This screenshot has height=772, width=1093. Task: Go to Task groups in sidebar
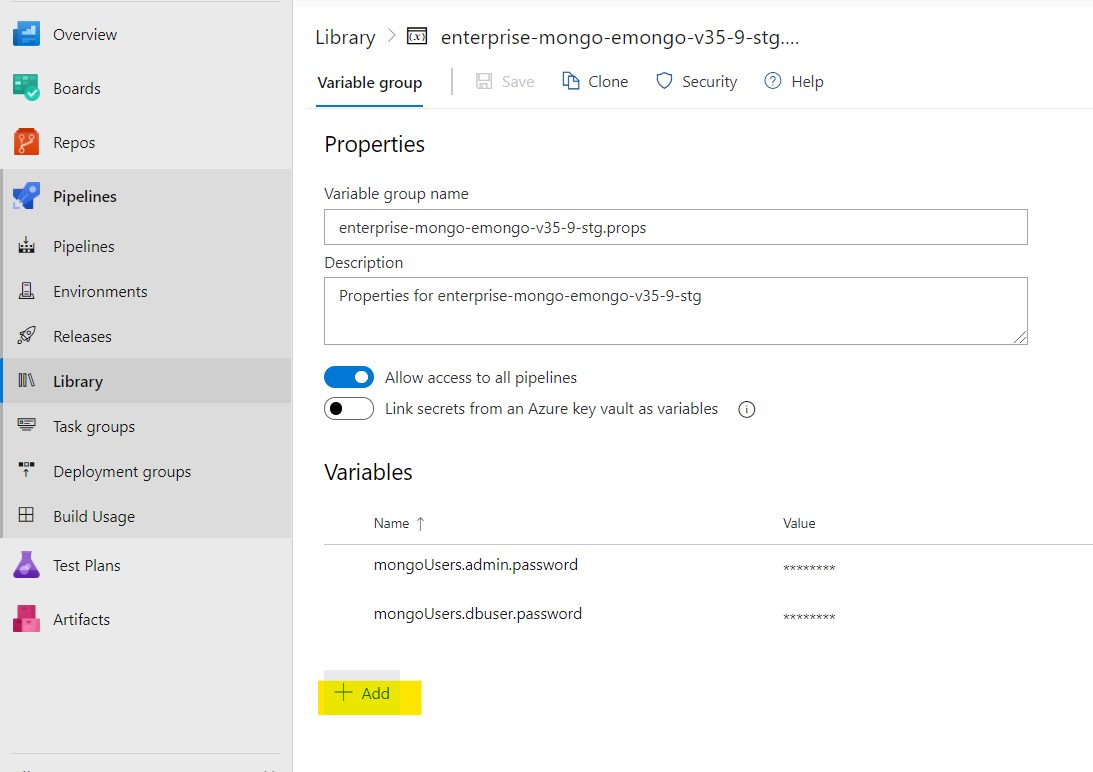[94, 426]
